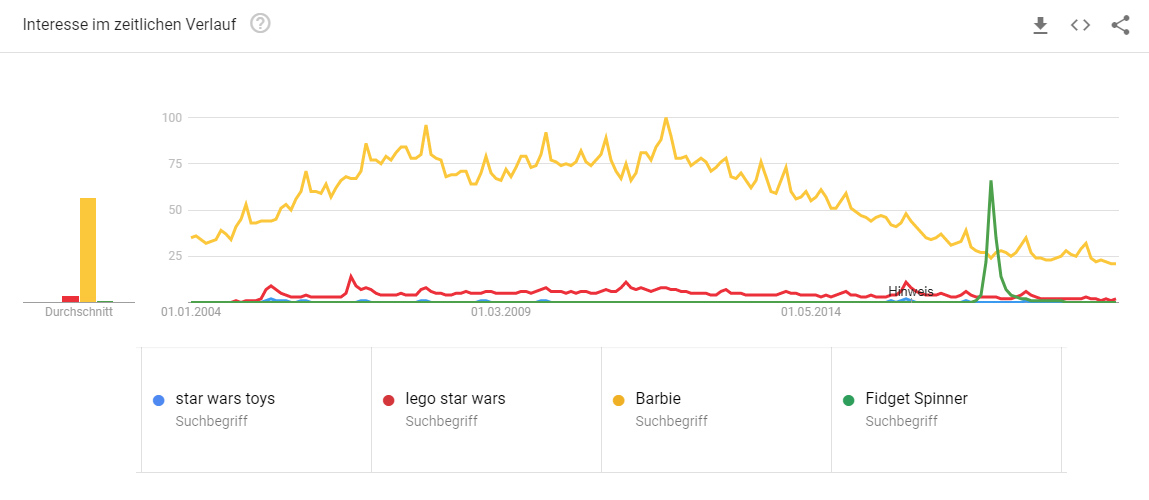Click the yellow Barbie average bar
This screenshot has height=500, width=1149.
(88, 250)
